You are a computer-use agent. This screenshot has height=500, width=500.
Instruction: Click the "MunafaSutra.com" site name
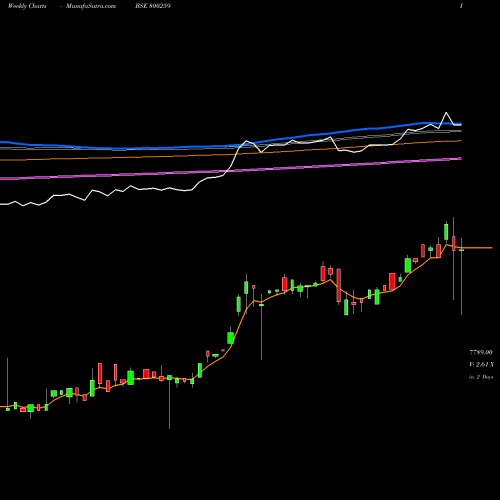[91, 6]
